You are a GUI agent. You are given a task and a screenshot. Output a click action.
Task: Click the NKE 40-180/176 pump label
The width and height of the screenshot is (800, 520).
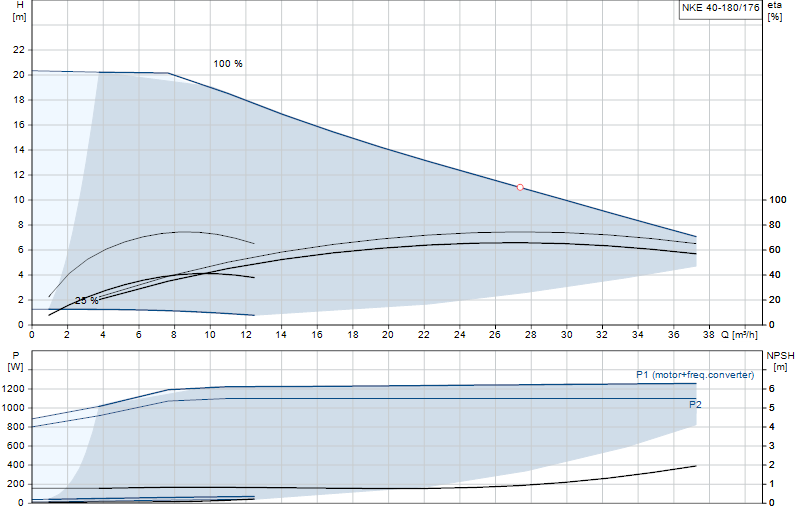click(x=720, y=8)
